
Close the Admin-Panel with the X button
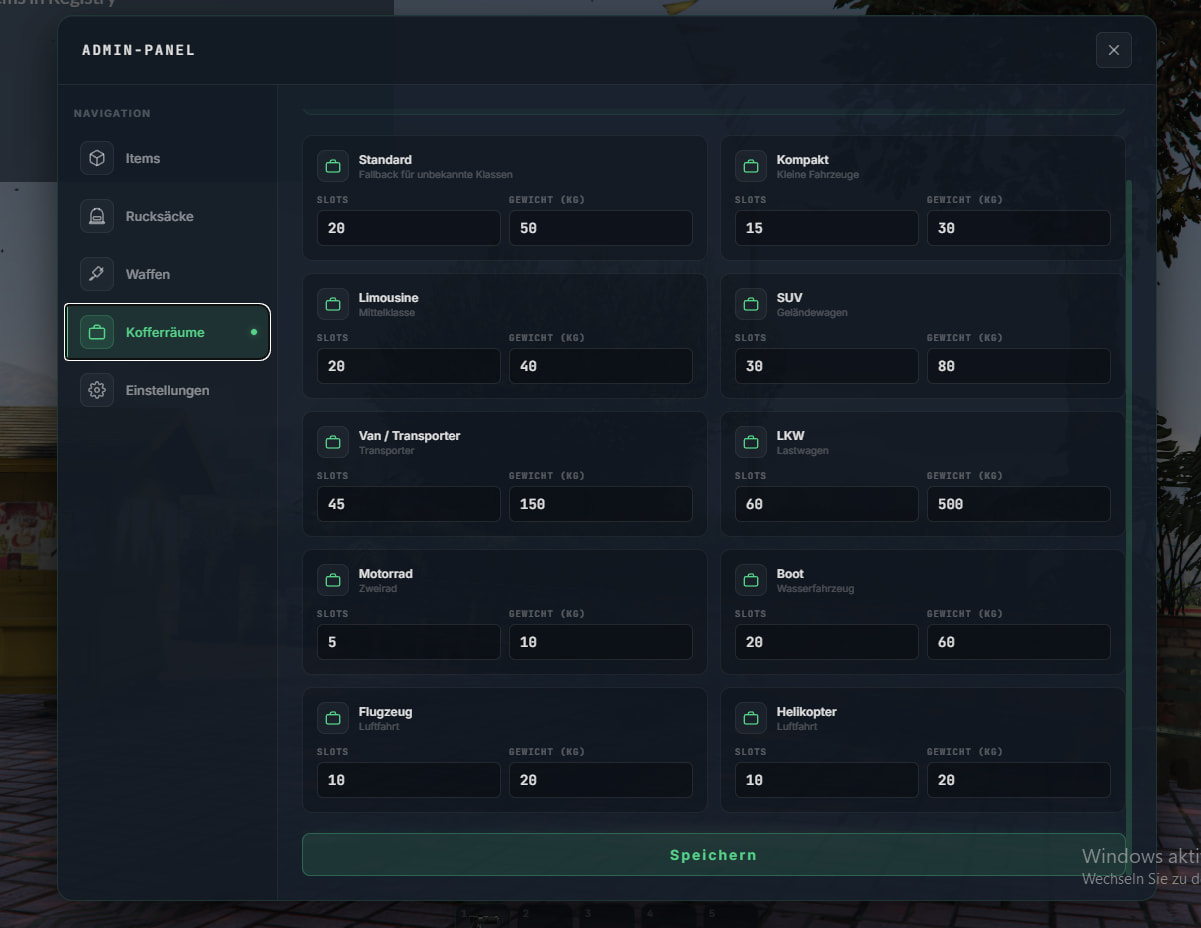coord(1113,50)
